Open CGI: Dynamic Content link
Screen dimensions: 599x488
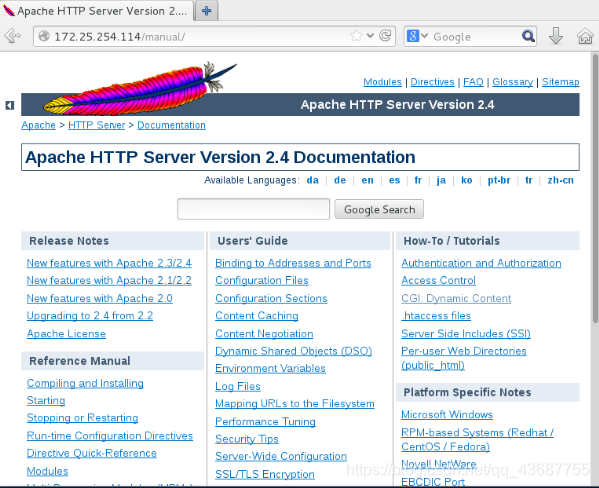[x=456, y=298]
